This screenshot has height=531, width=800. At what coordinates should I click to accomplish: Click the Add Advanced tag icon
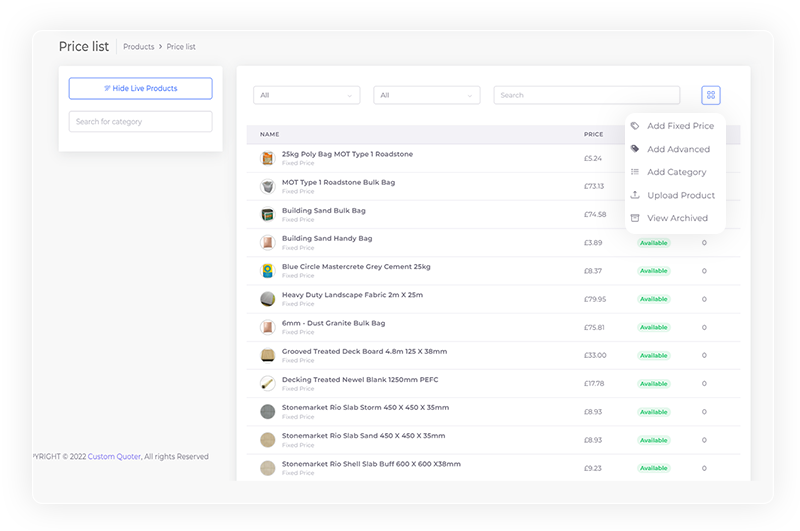tap(635, 148)
